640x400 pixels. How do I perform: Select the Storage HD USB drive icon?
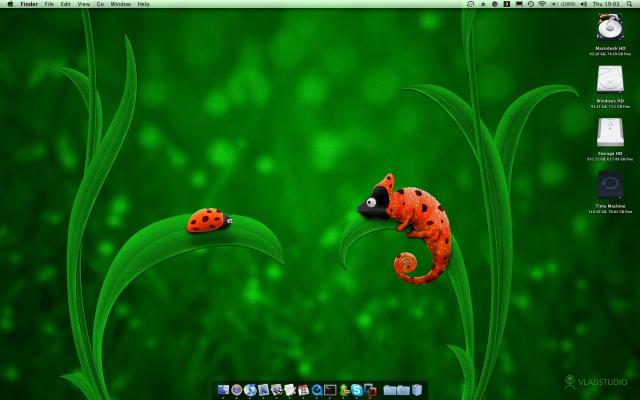(610, 132)
